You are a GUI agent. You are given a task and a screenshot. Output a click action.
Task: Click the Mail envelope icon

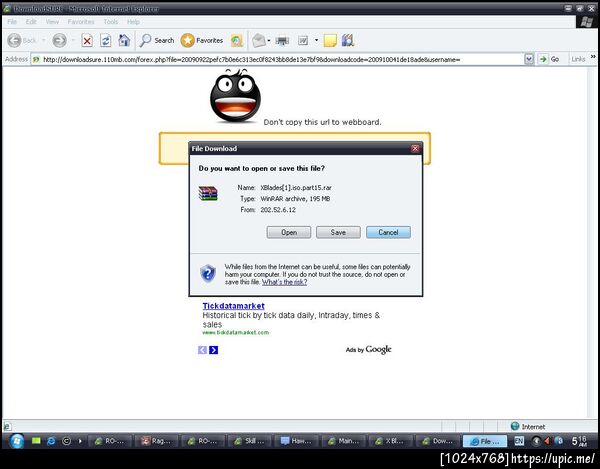259,40
